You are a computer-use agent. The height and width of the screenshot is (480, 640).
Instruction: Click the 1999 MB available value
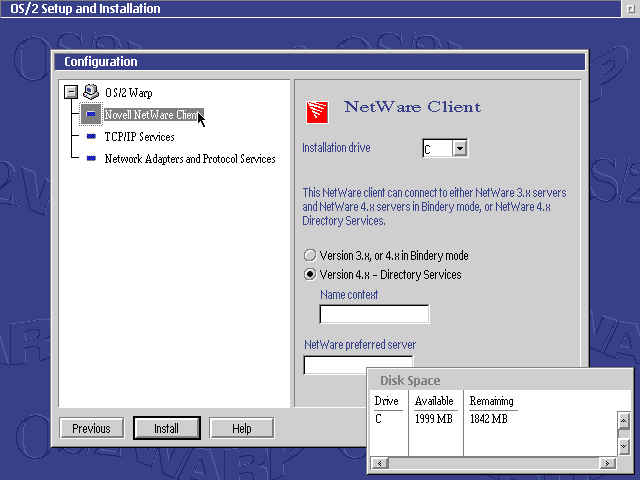pyautogui.click(x=433, y=419)
